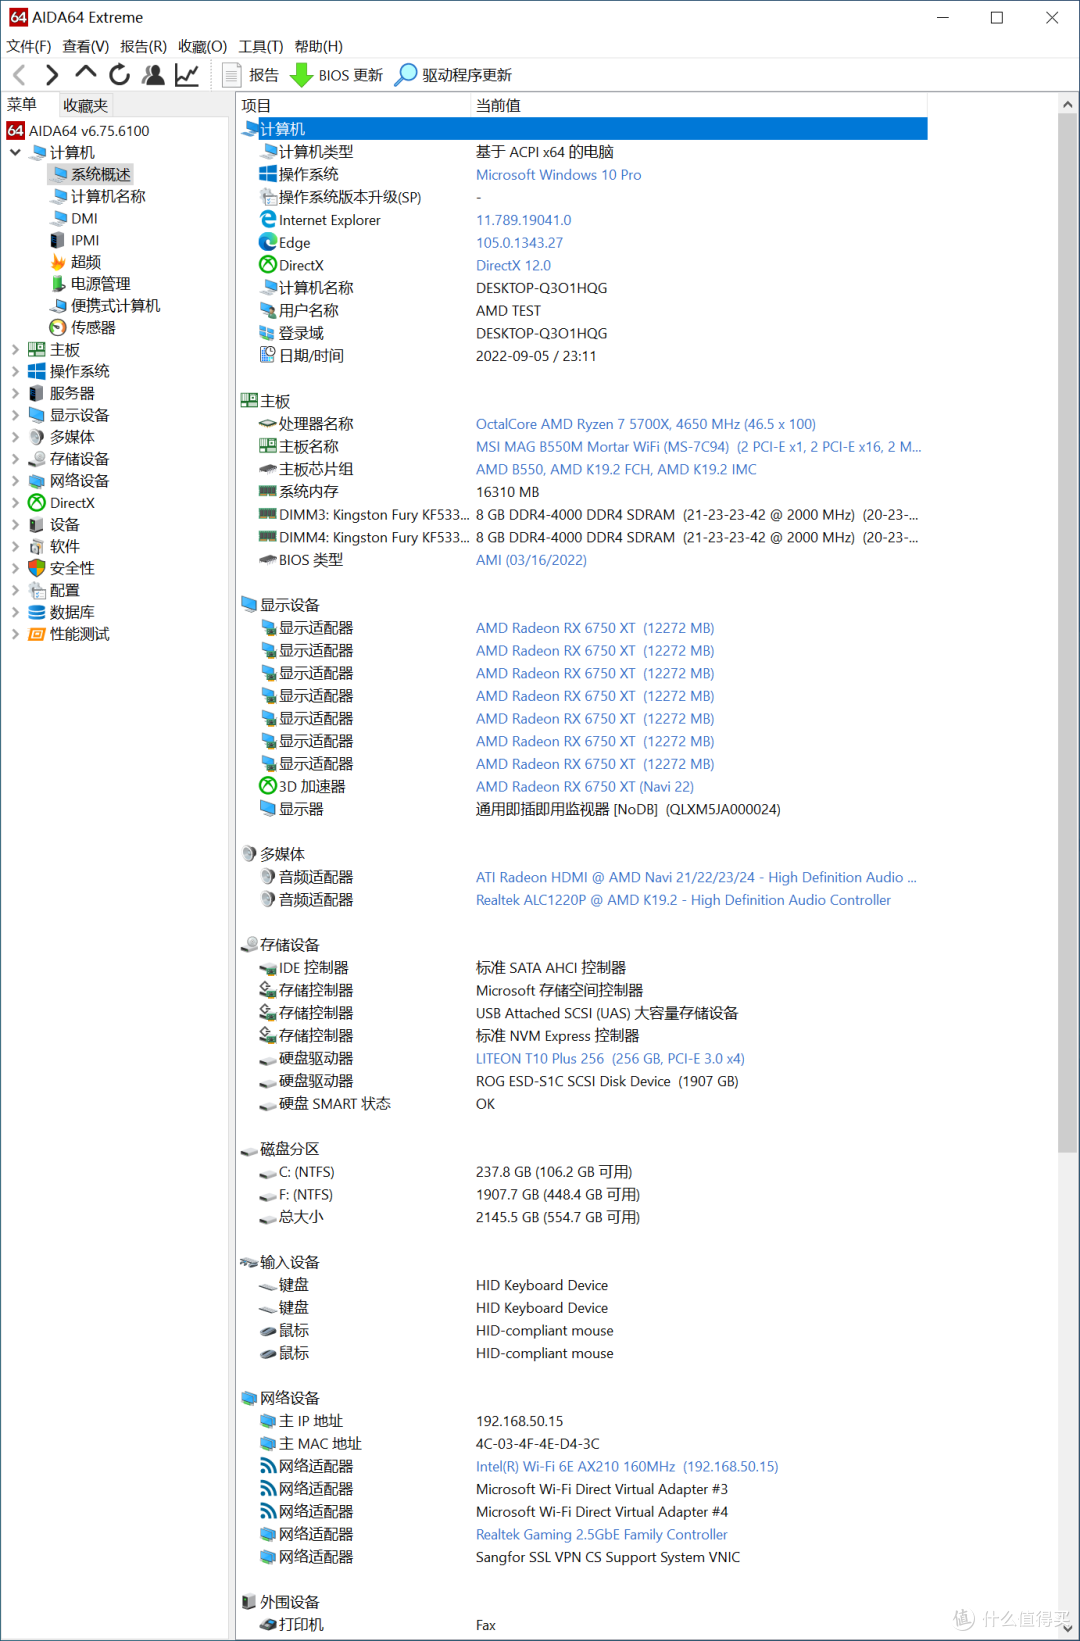Expand the 主板 tree node
Screen dimensions: 1080x1641
15,350
